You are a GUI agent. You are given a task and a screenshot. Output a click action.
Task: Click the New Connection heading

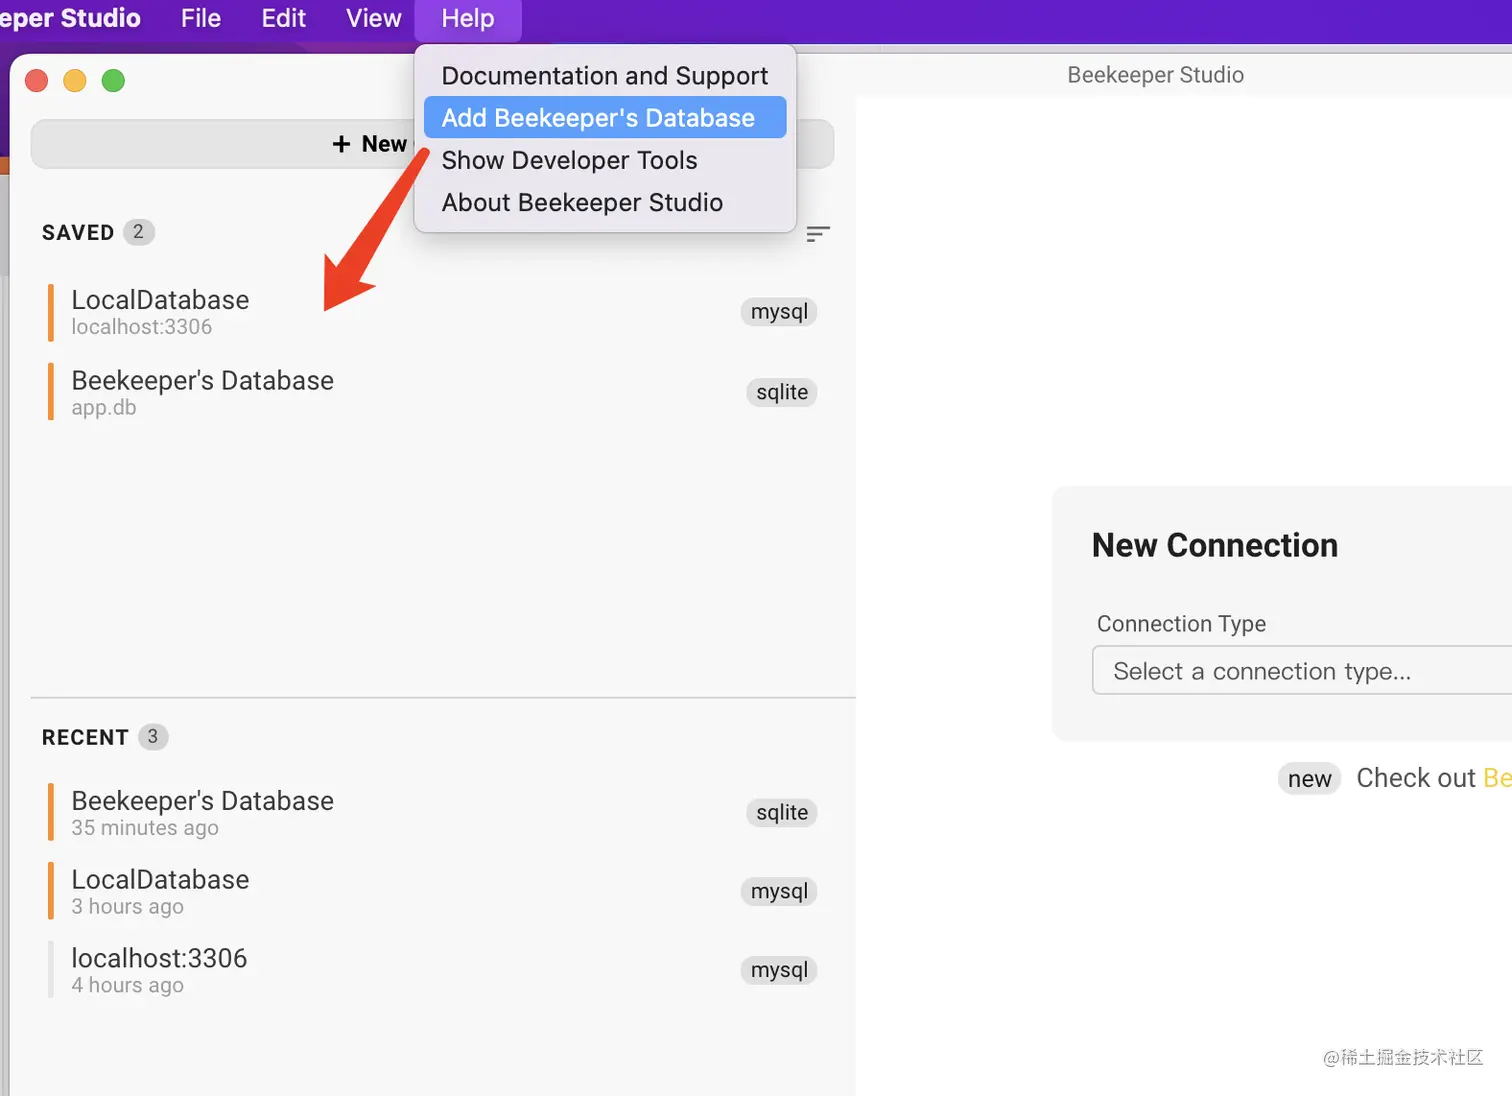click(x=1214, y=545)
